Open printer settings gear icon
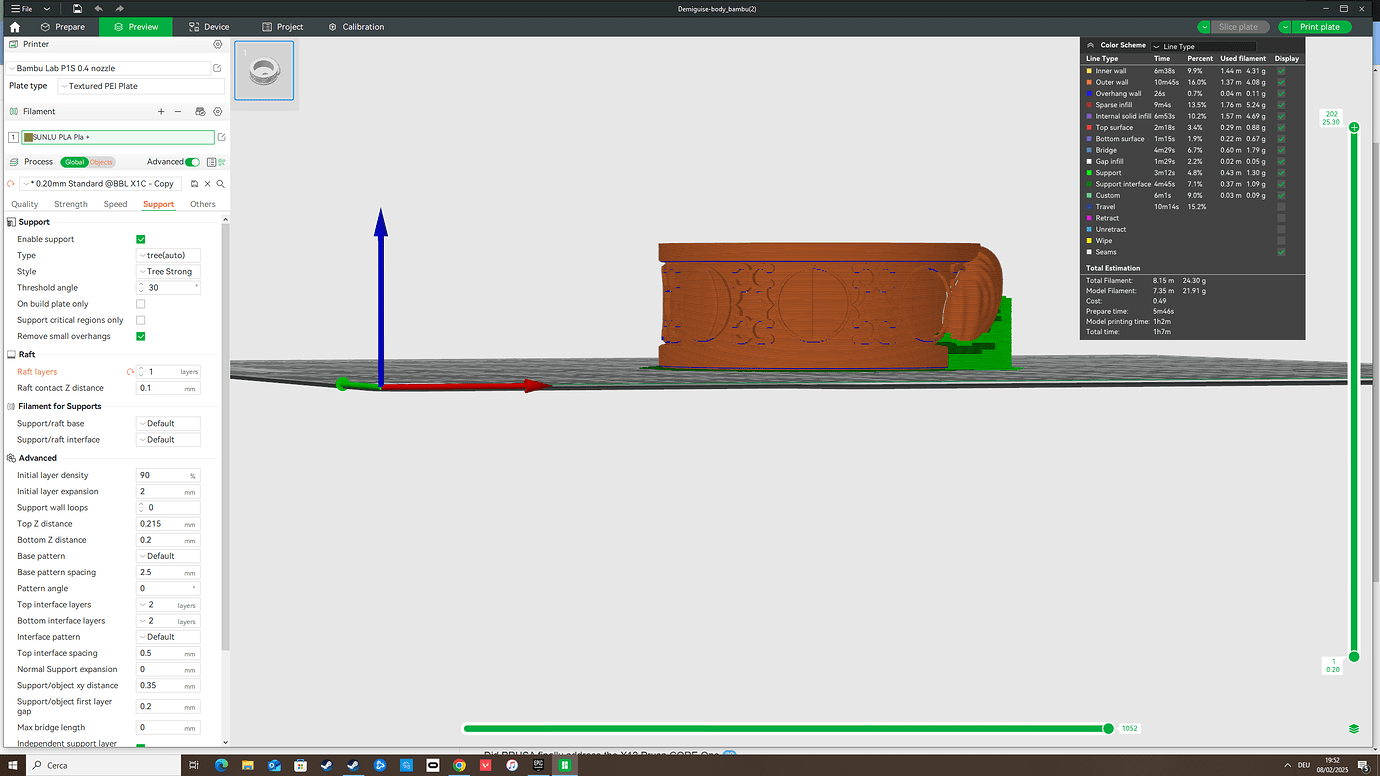 point(218,45)
